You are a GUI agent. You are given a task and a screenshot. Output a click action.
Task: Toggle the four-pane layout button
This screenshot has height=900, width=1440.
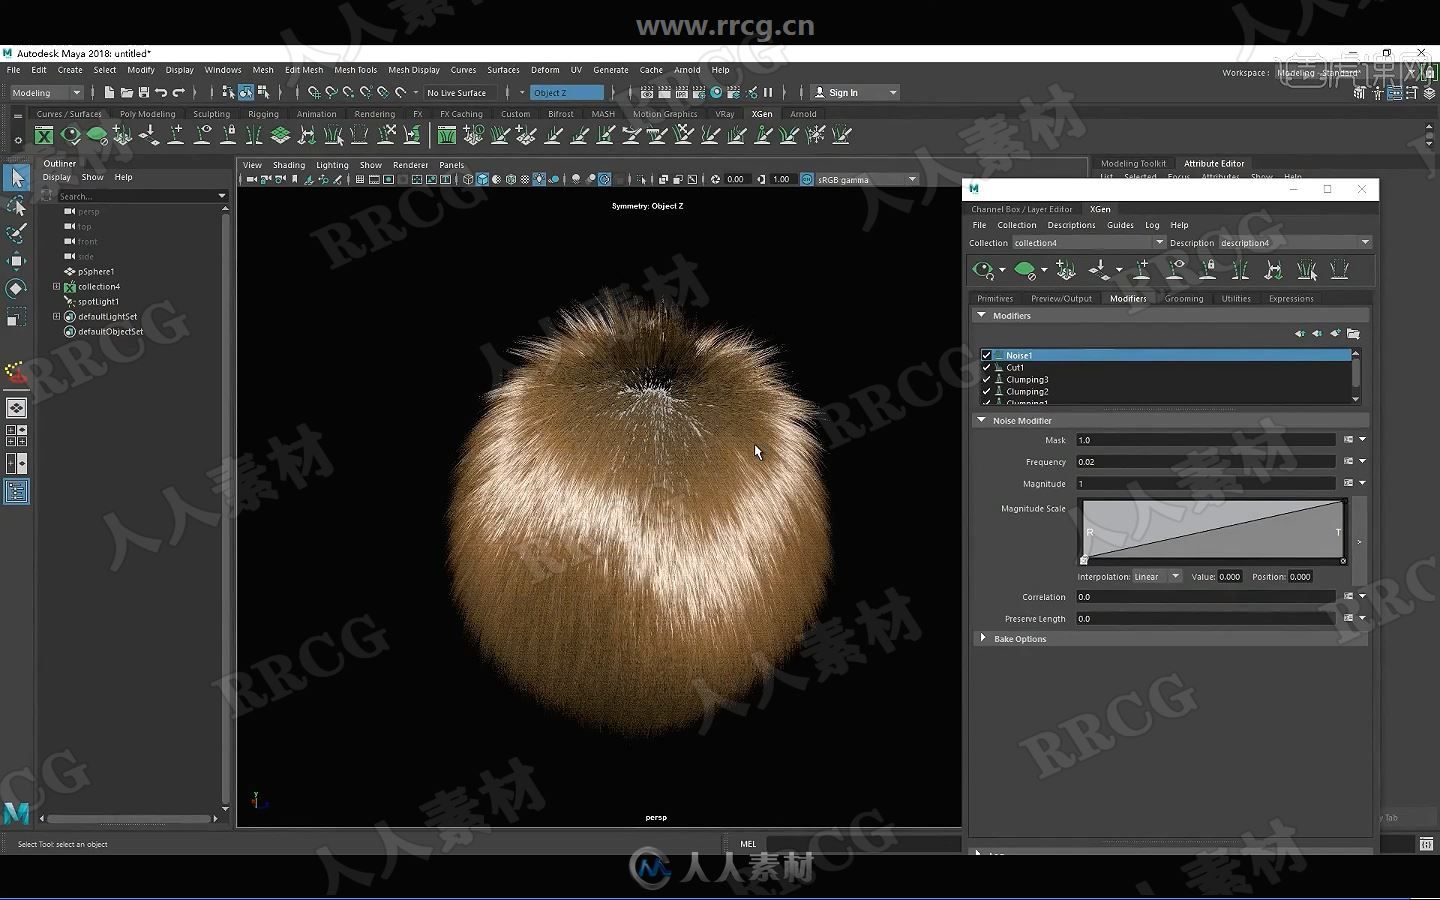point(16,436)
